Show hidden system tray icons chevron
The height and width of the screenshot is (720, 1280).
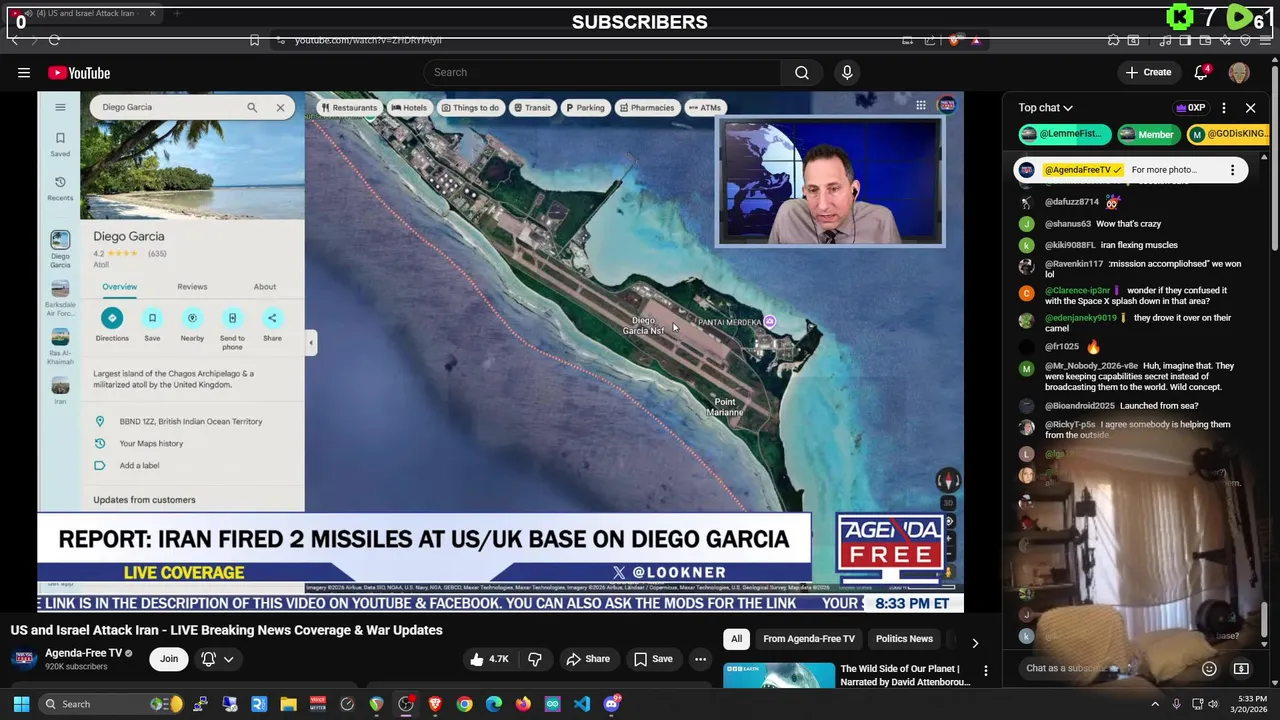pos(1155,704)
